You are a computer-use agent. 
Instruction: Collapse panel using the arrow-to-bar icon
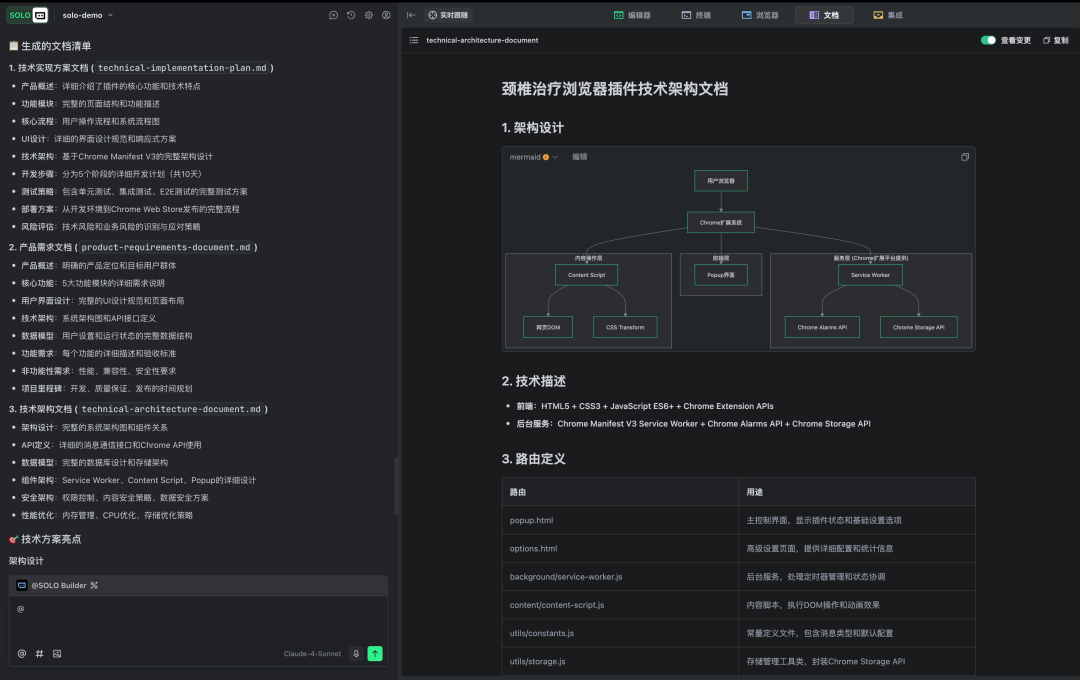[411, 15]
